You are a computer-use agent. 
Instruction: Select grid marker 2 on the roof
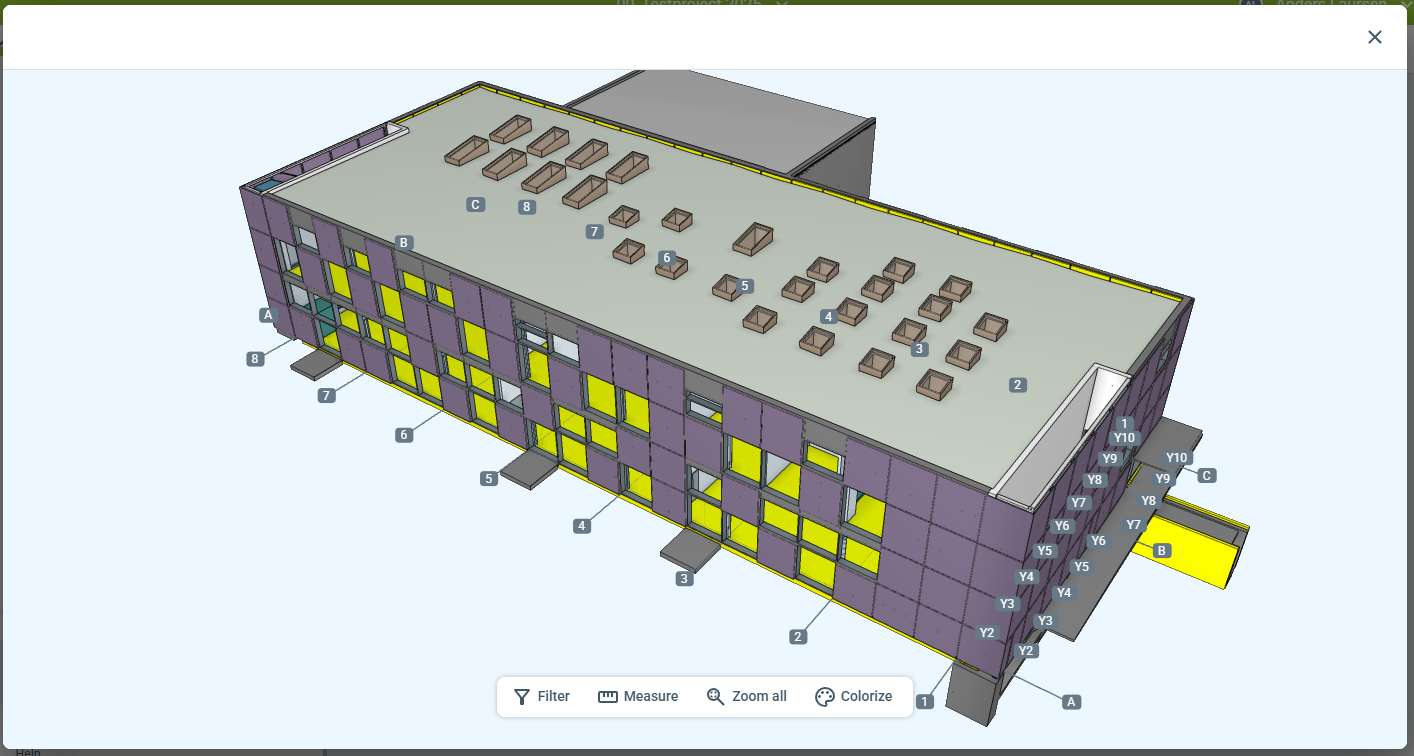click(x=1017, y=385)
